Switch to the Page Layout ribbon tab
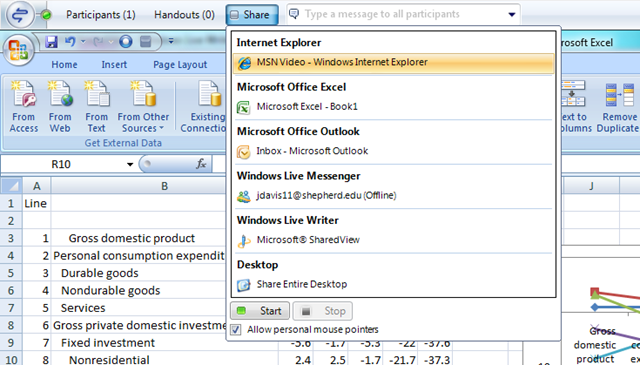This screenshot has width=640, height=365. point(180,65)
